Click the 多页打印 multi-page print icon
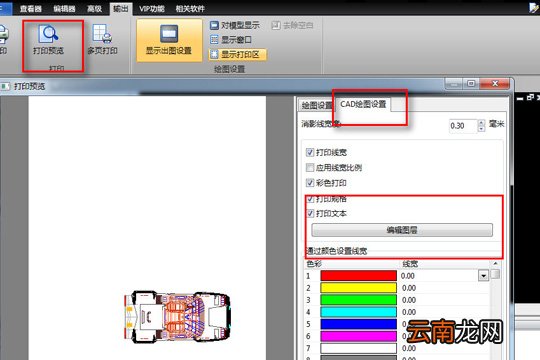Screen dimensions: 540x360 tap(102, 33)
